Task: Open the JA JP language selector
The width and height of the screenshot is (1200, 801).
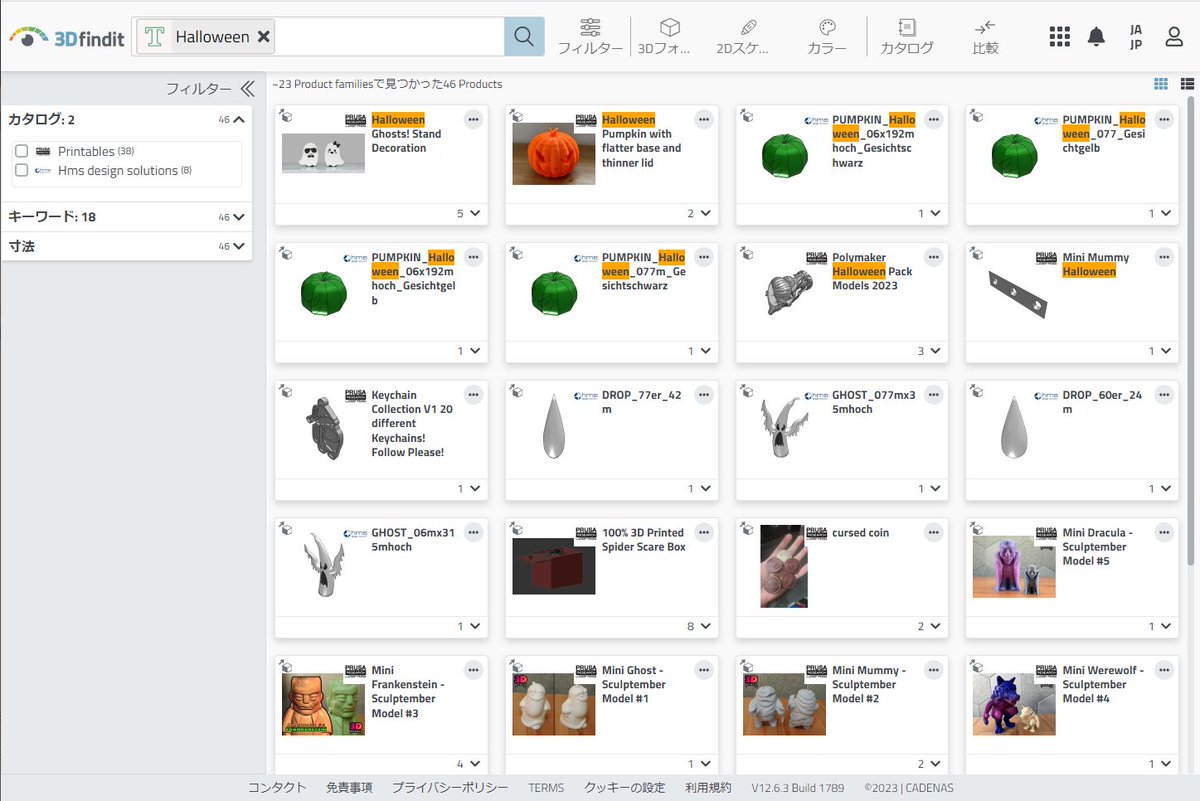Action: 1135,35
